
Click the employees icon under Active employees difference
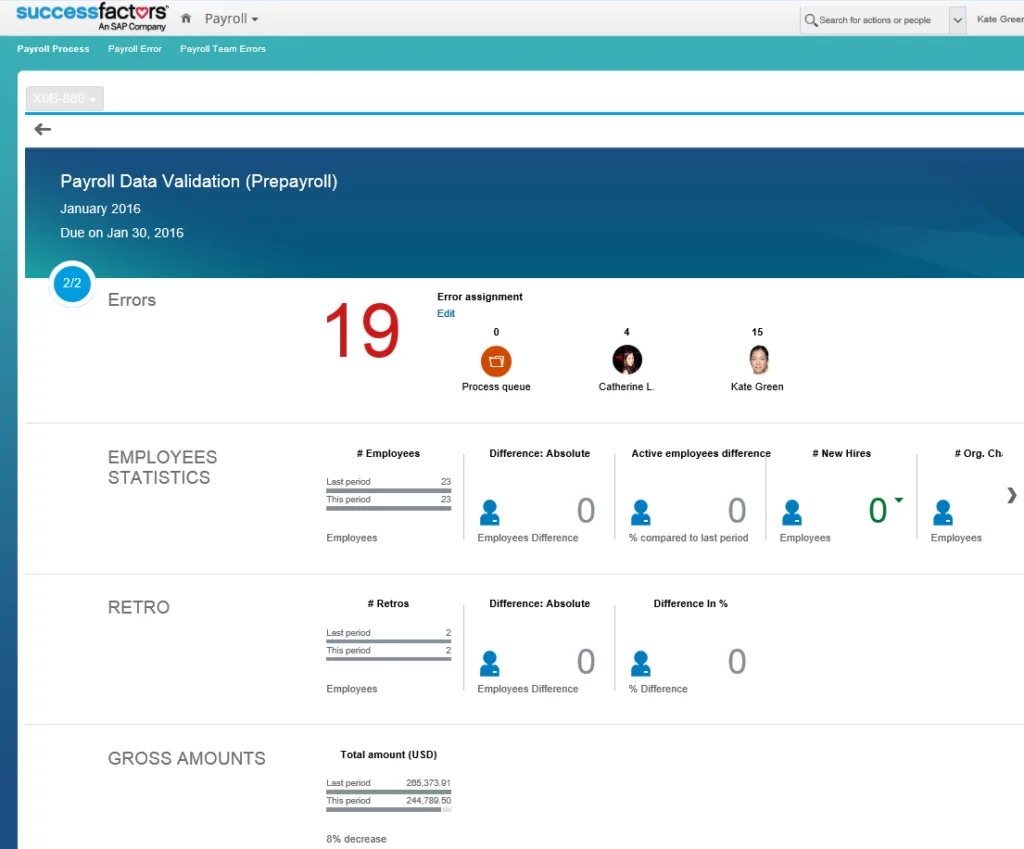point(641,510)
